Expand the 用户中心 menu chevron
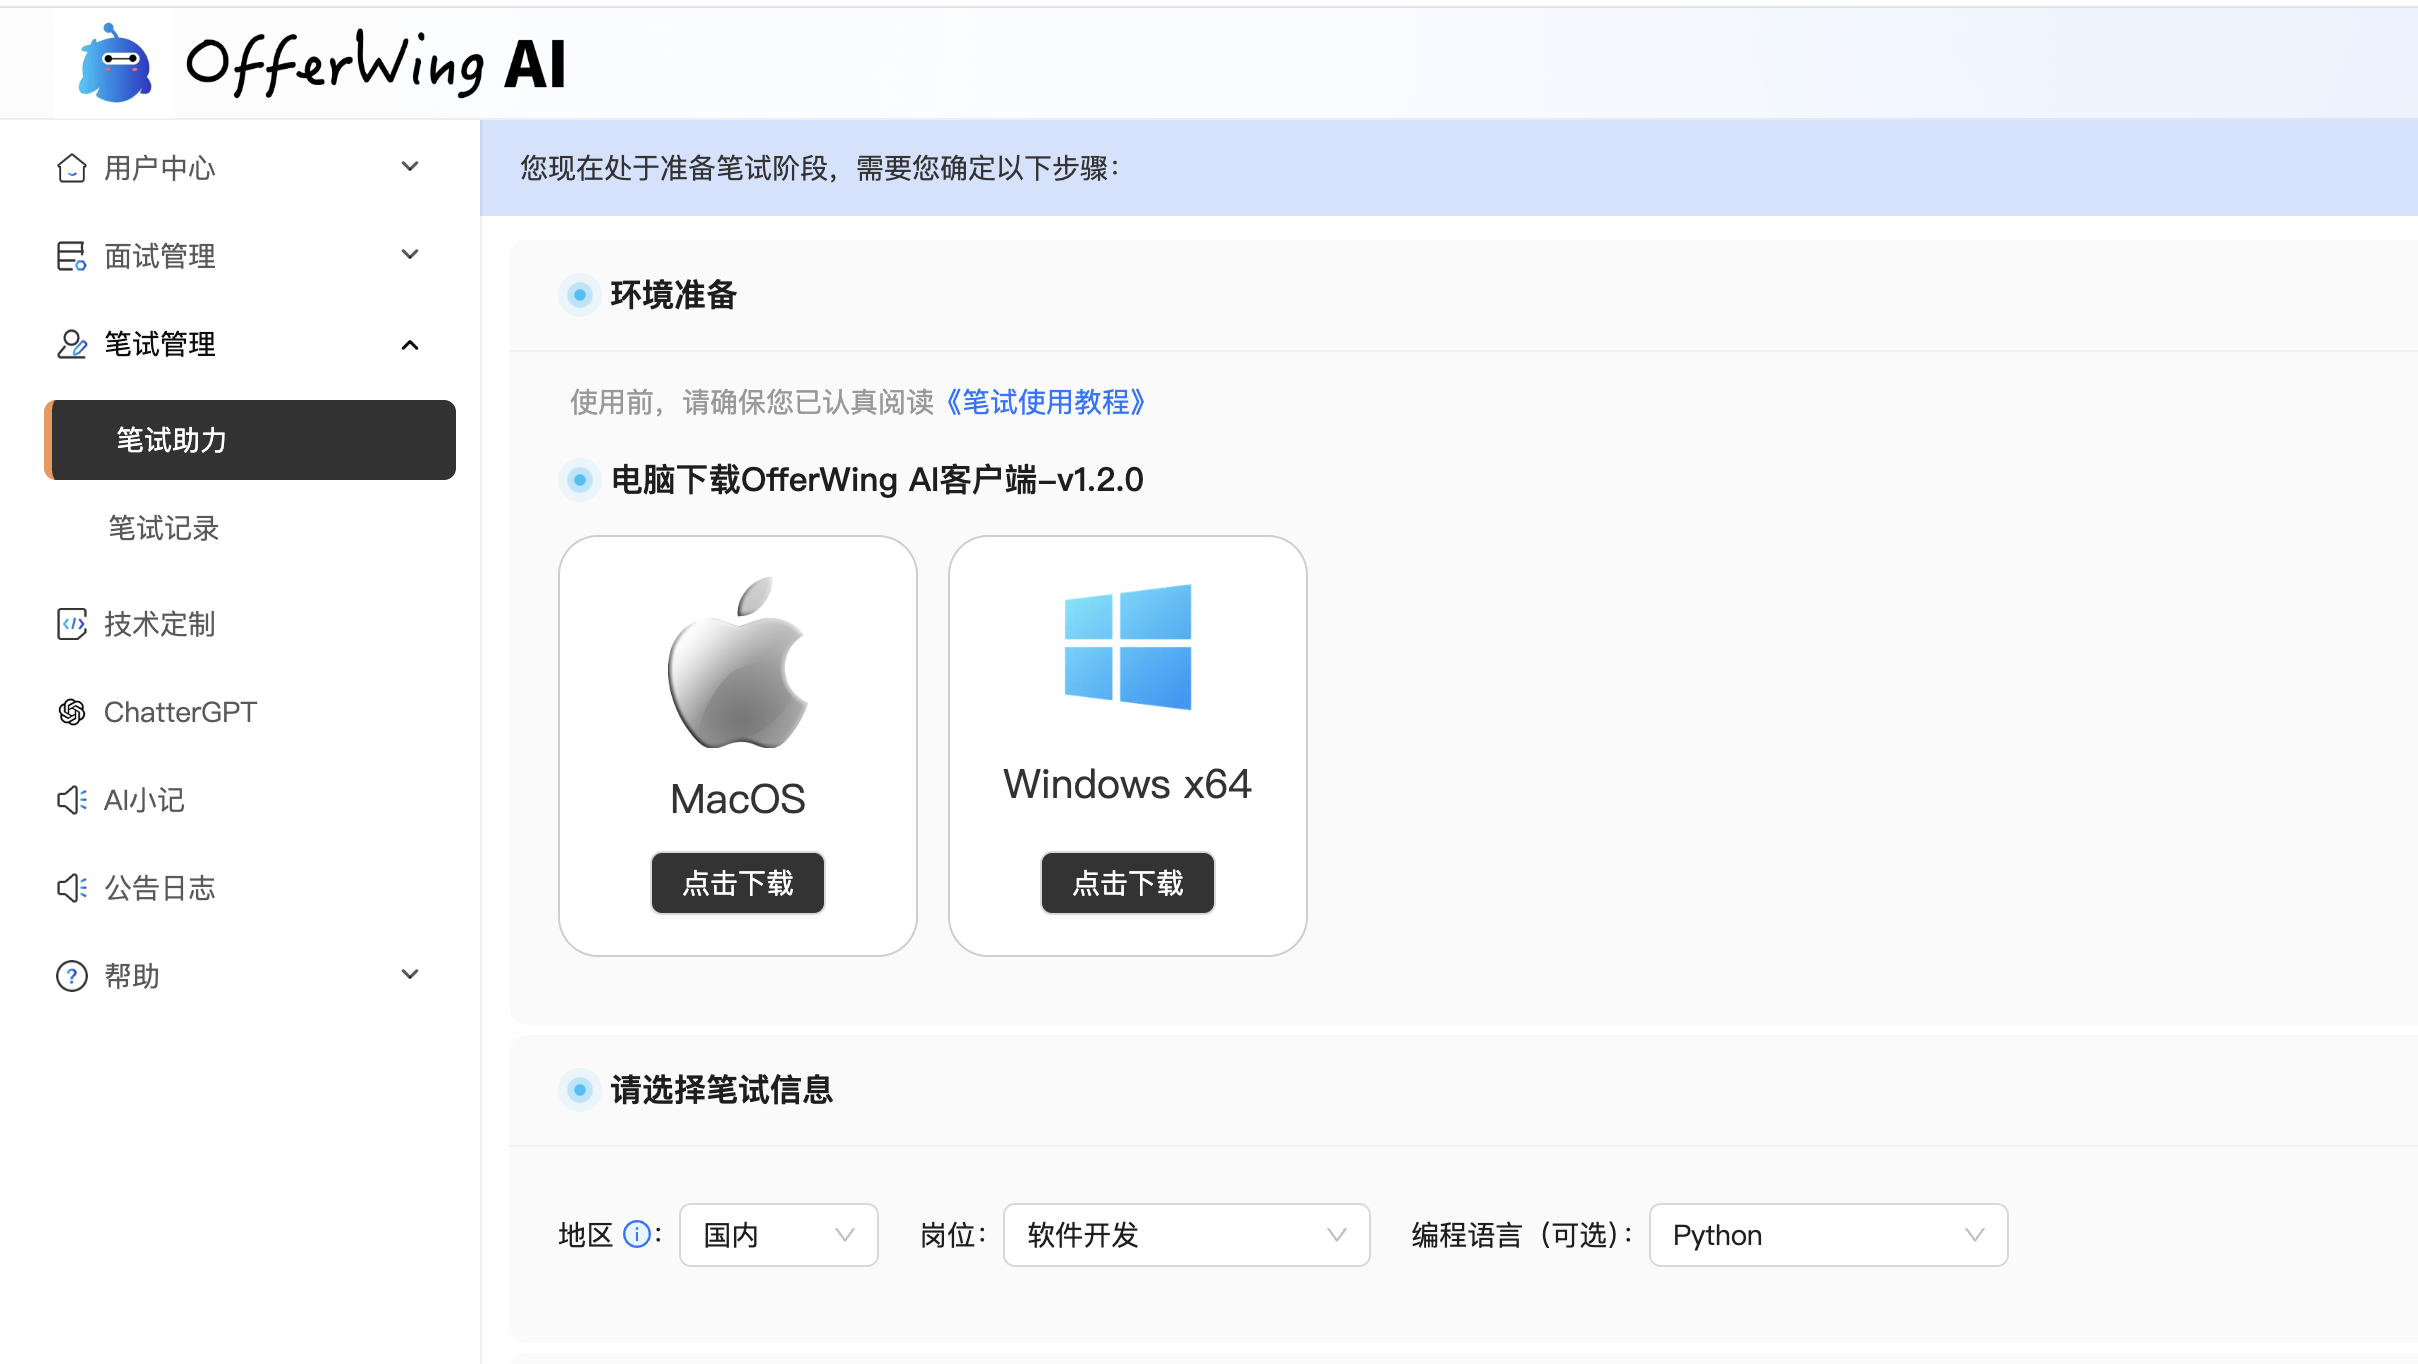The width and height of the screenshot is (2418, 1364). point(409,167)
